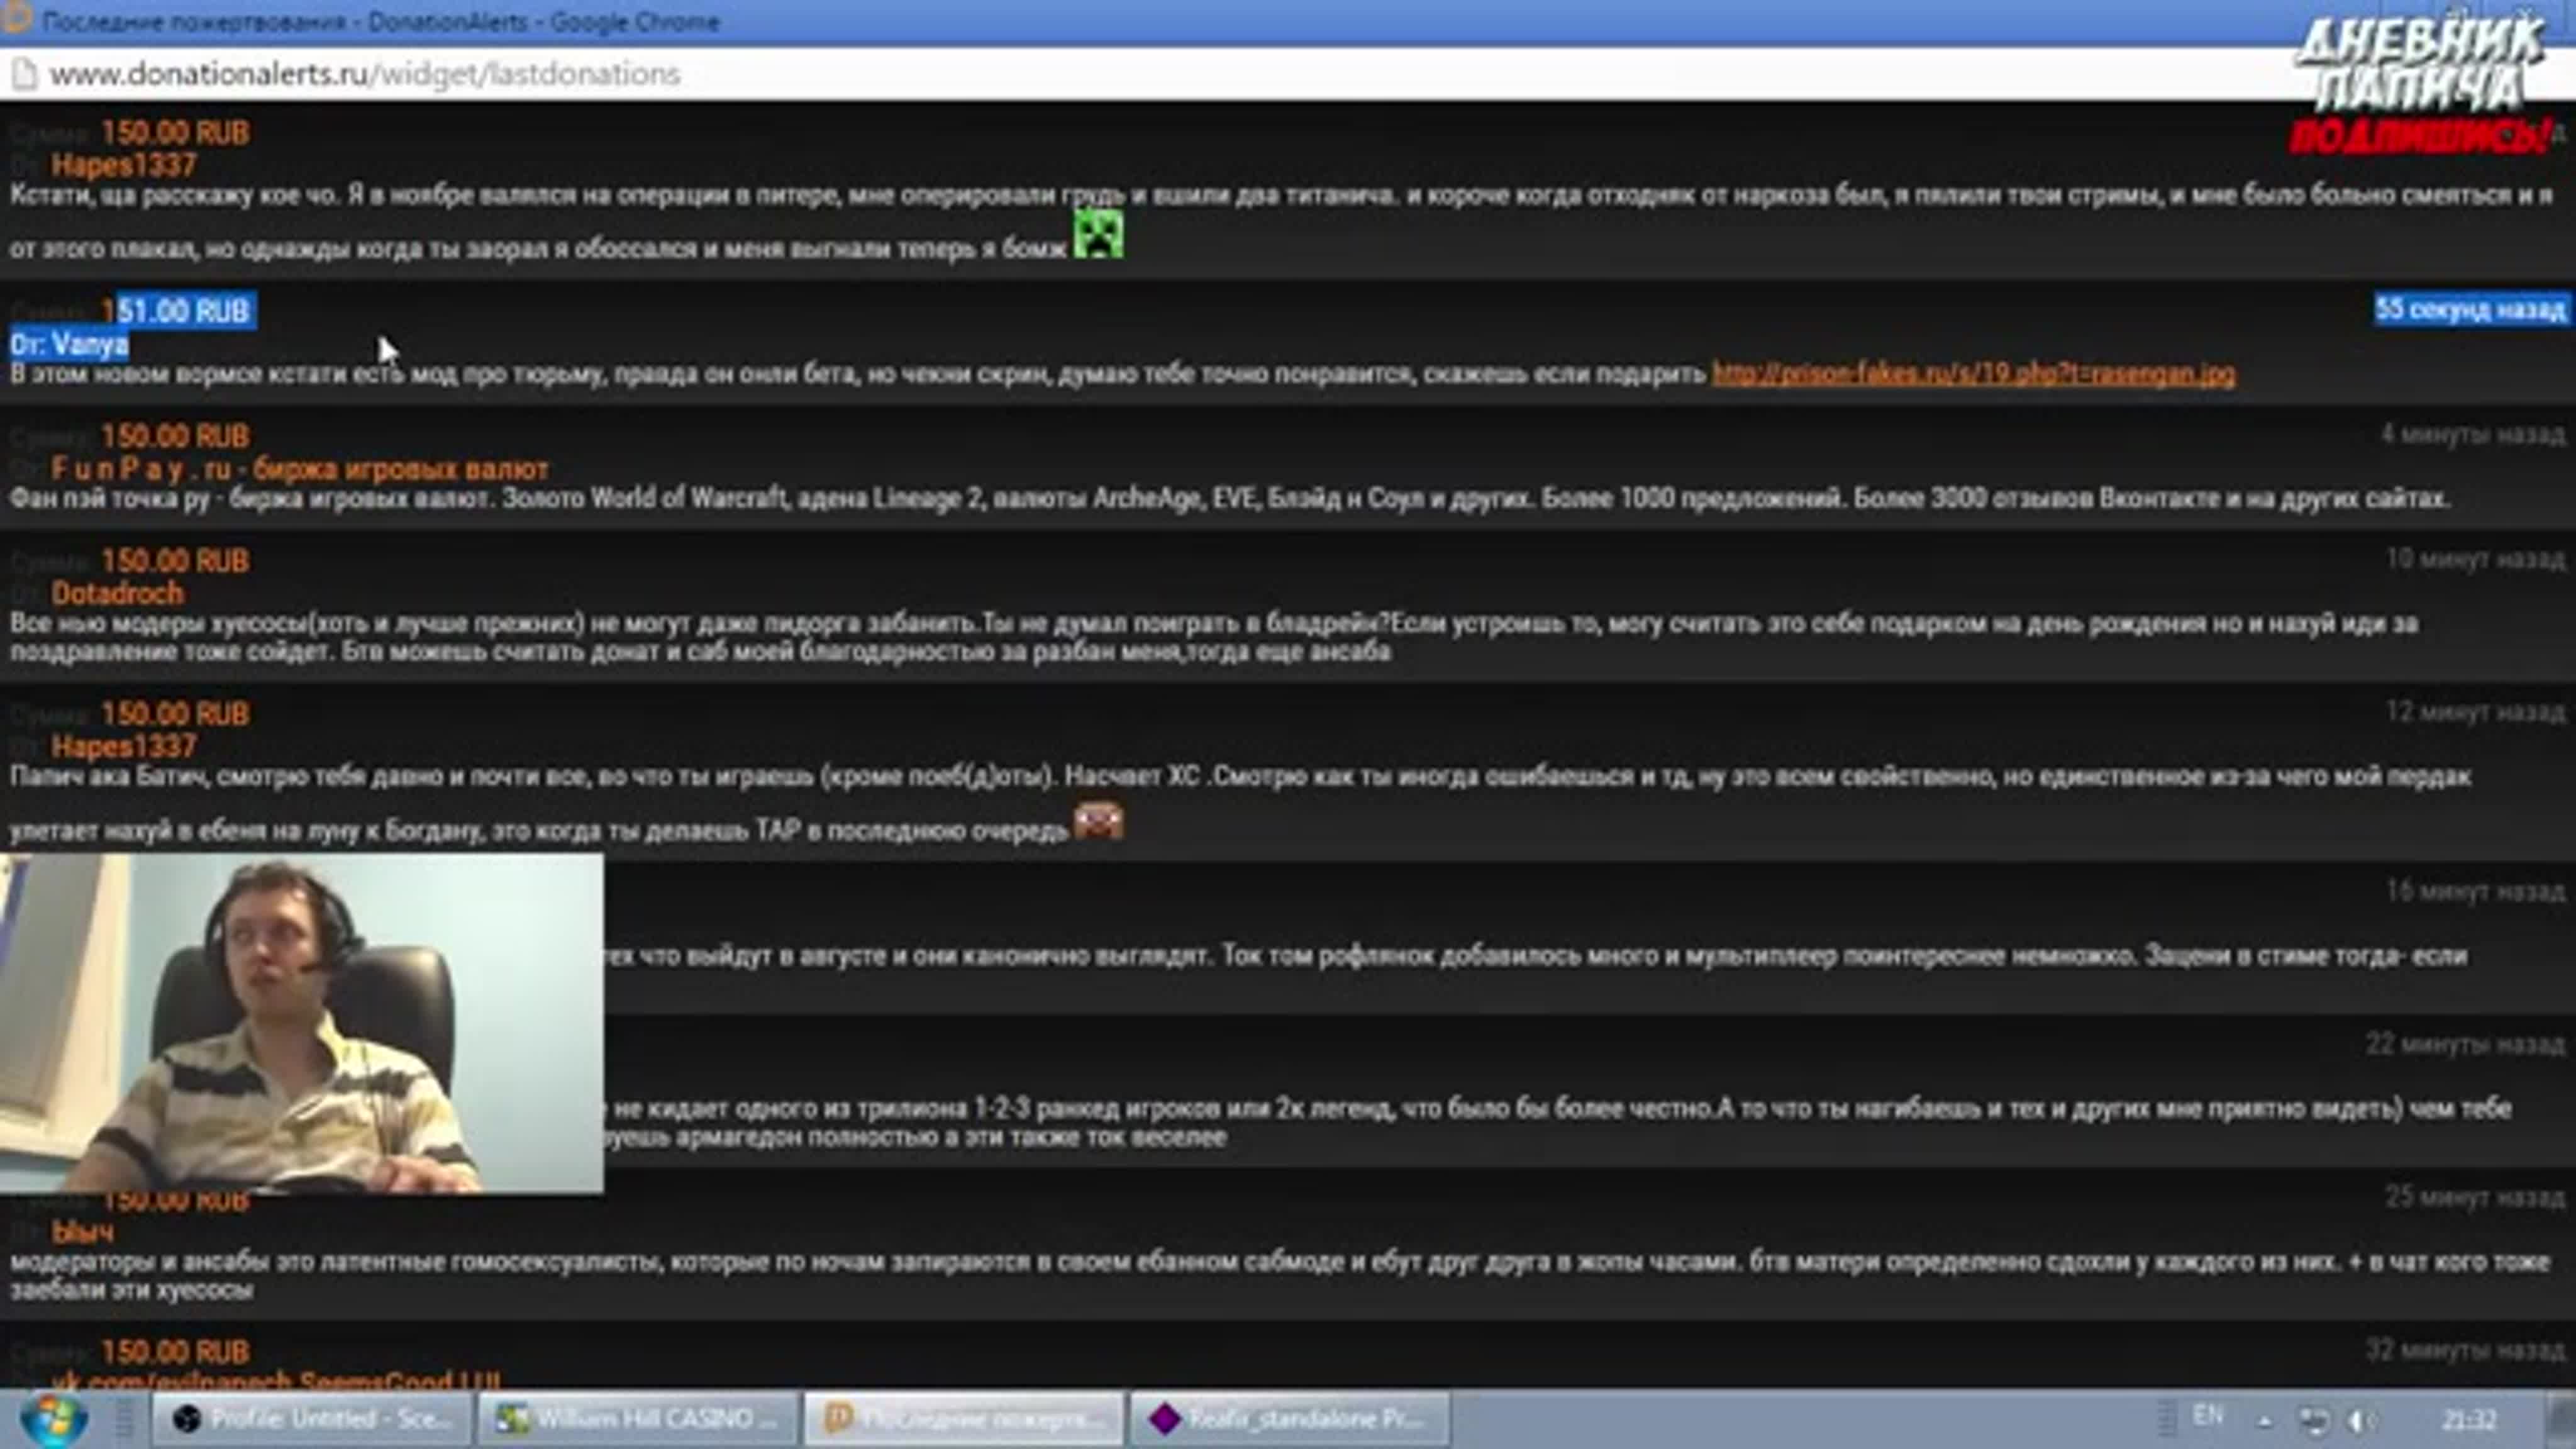
Task: Click the donor name 'blыч'
Action: click(x=82, y=1232)
